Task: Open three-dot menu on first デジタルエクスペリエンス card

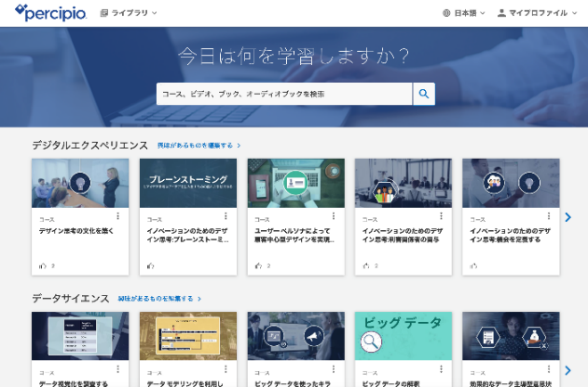Action: (x=118, y=216)
